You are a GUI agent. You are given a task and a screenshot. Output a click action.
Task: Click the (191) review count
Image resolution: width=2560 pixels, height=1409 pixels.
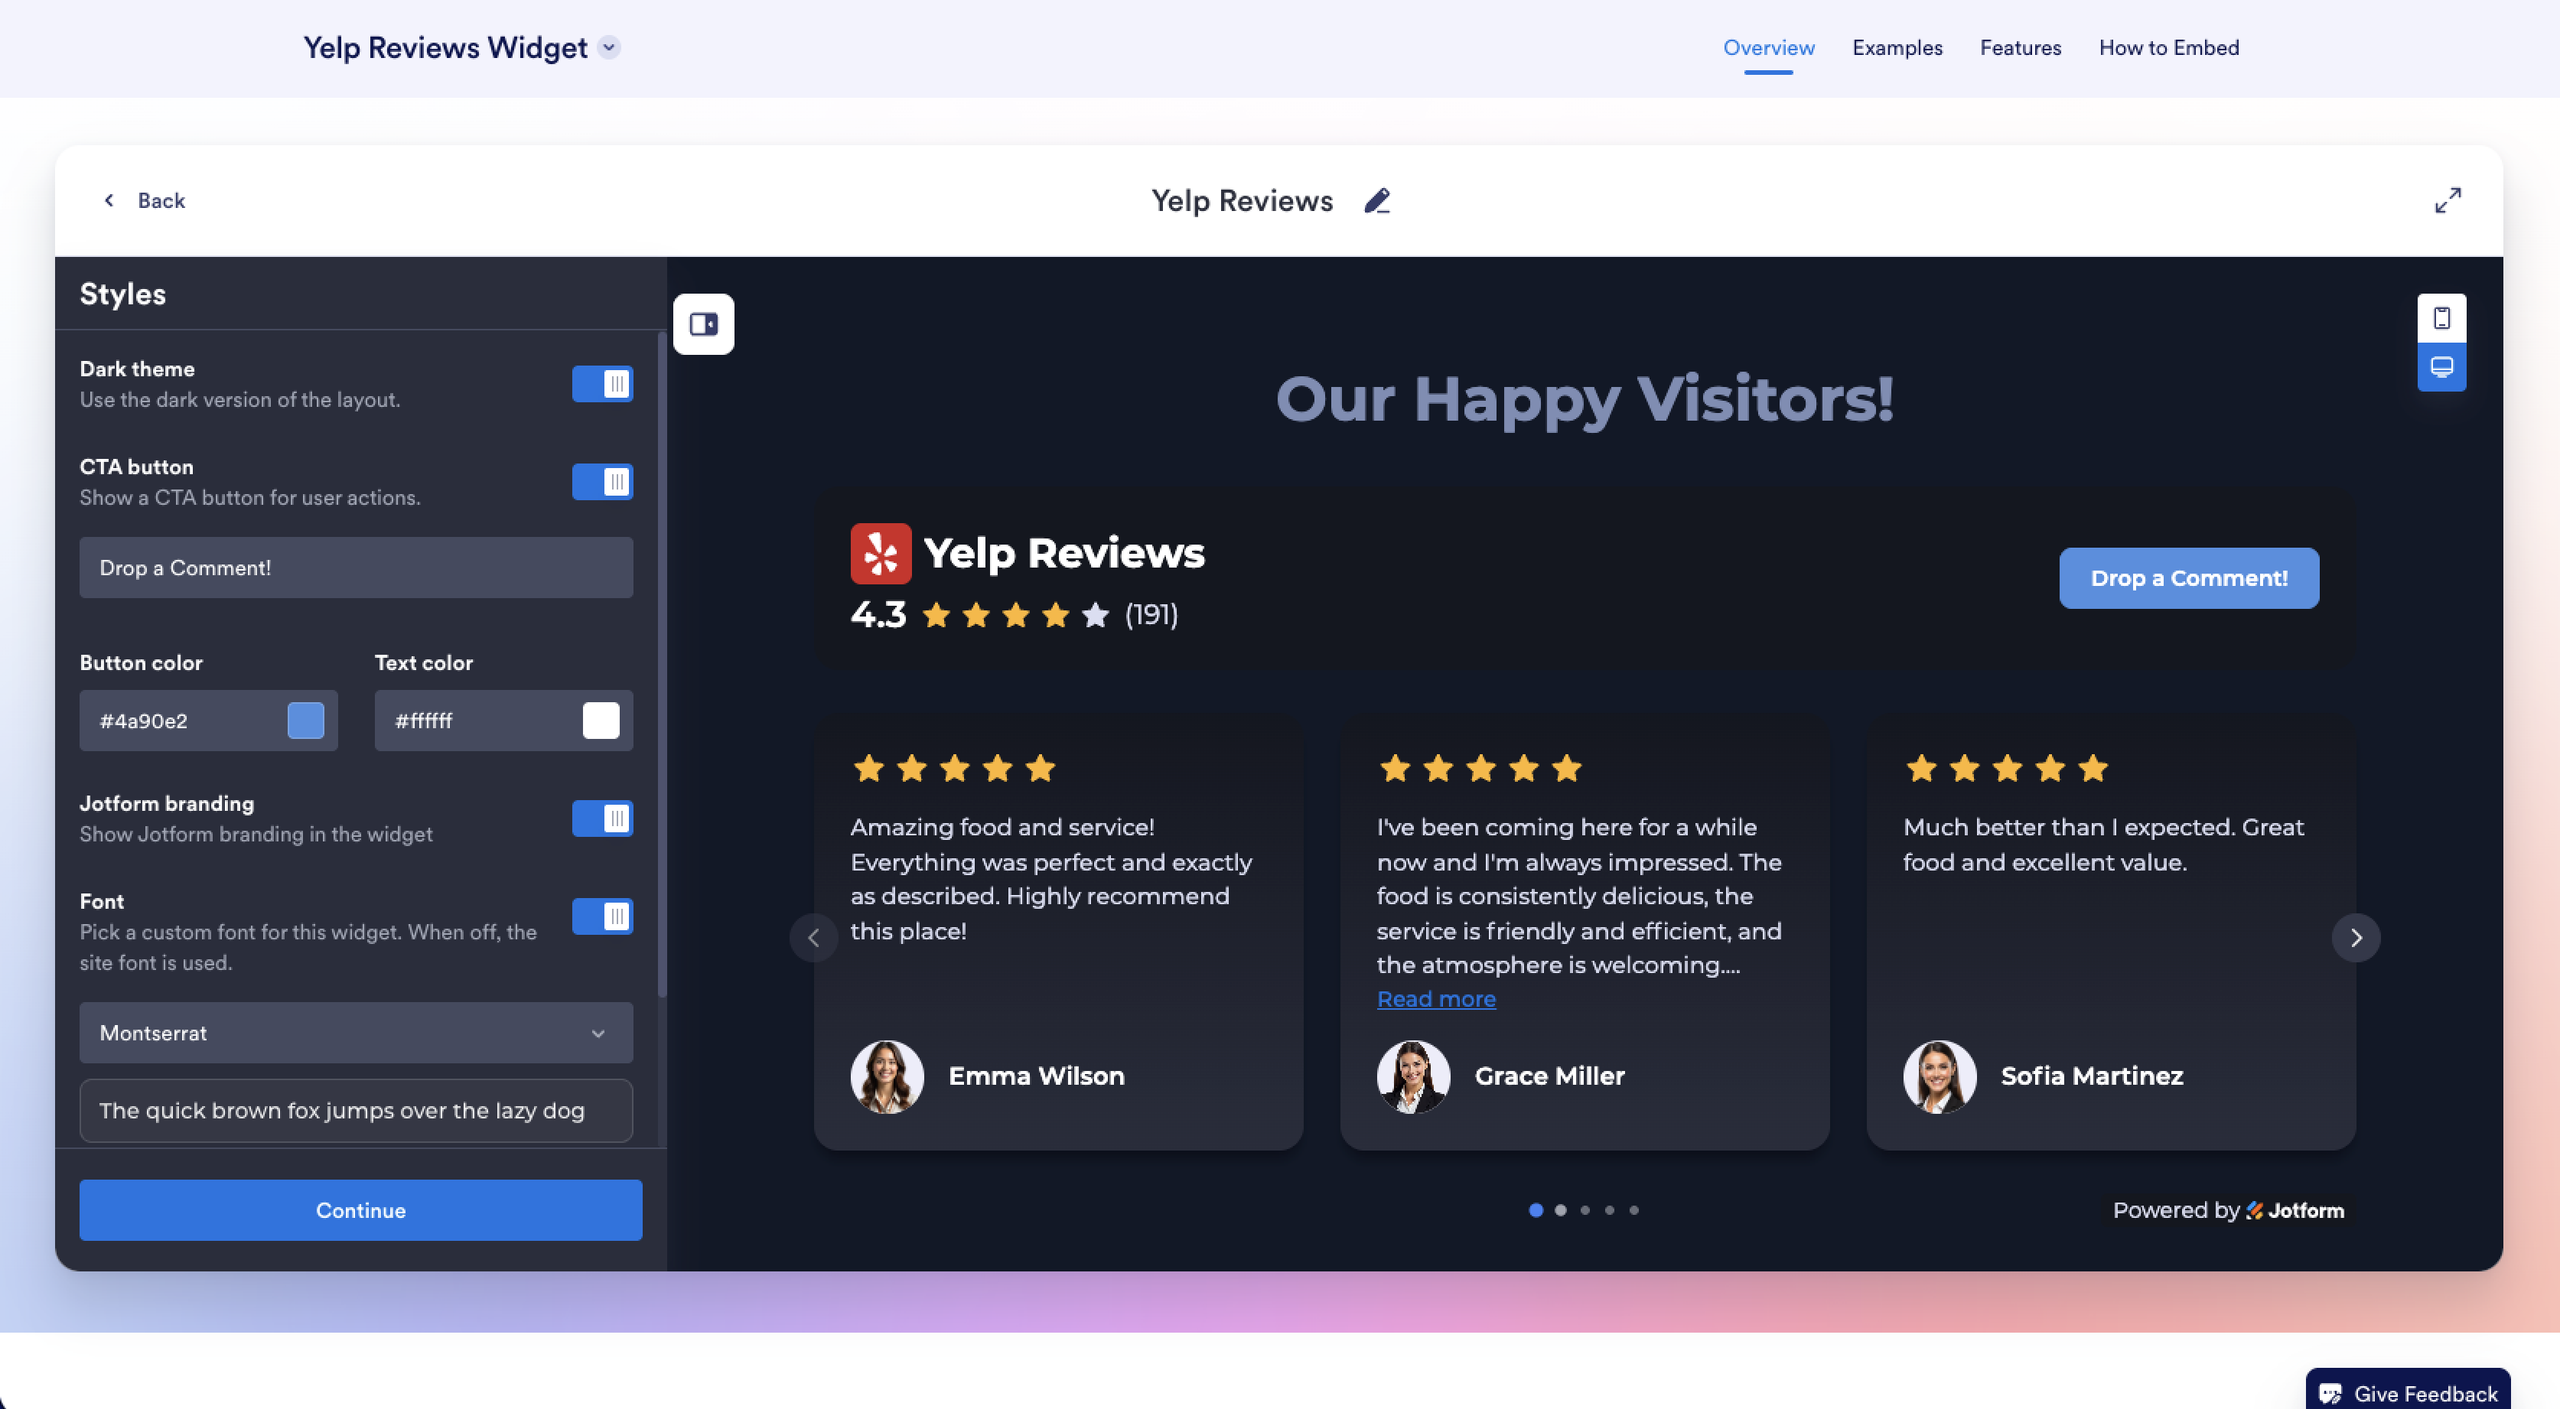pos(1151,615)
